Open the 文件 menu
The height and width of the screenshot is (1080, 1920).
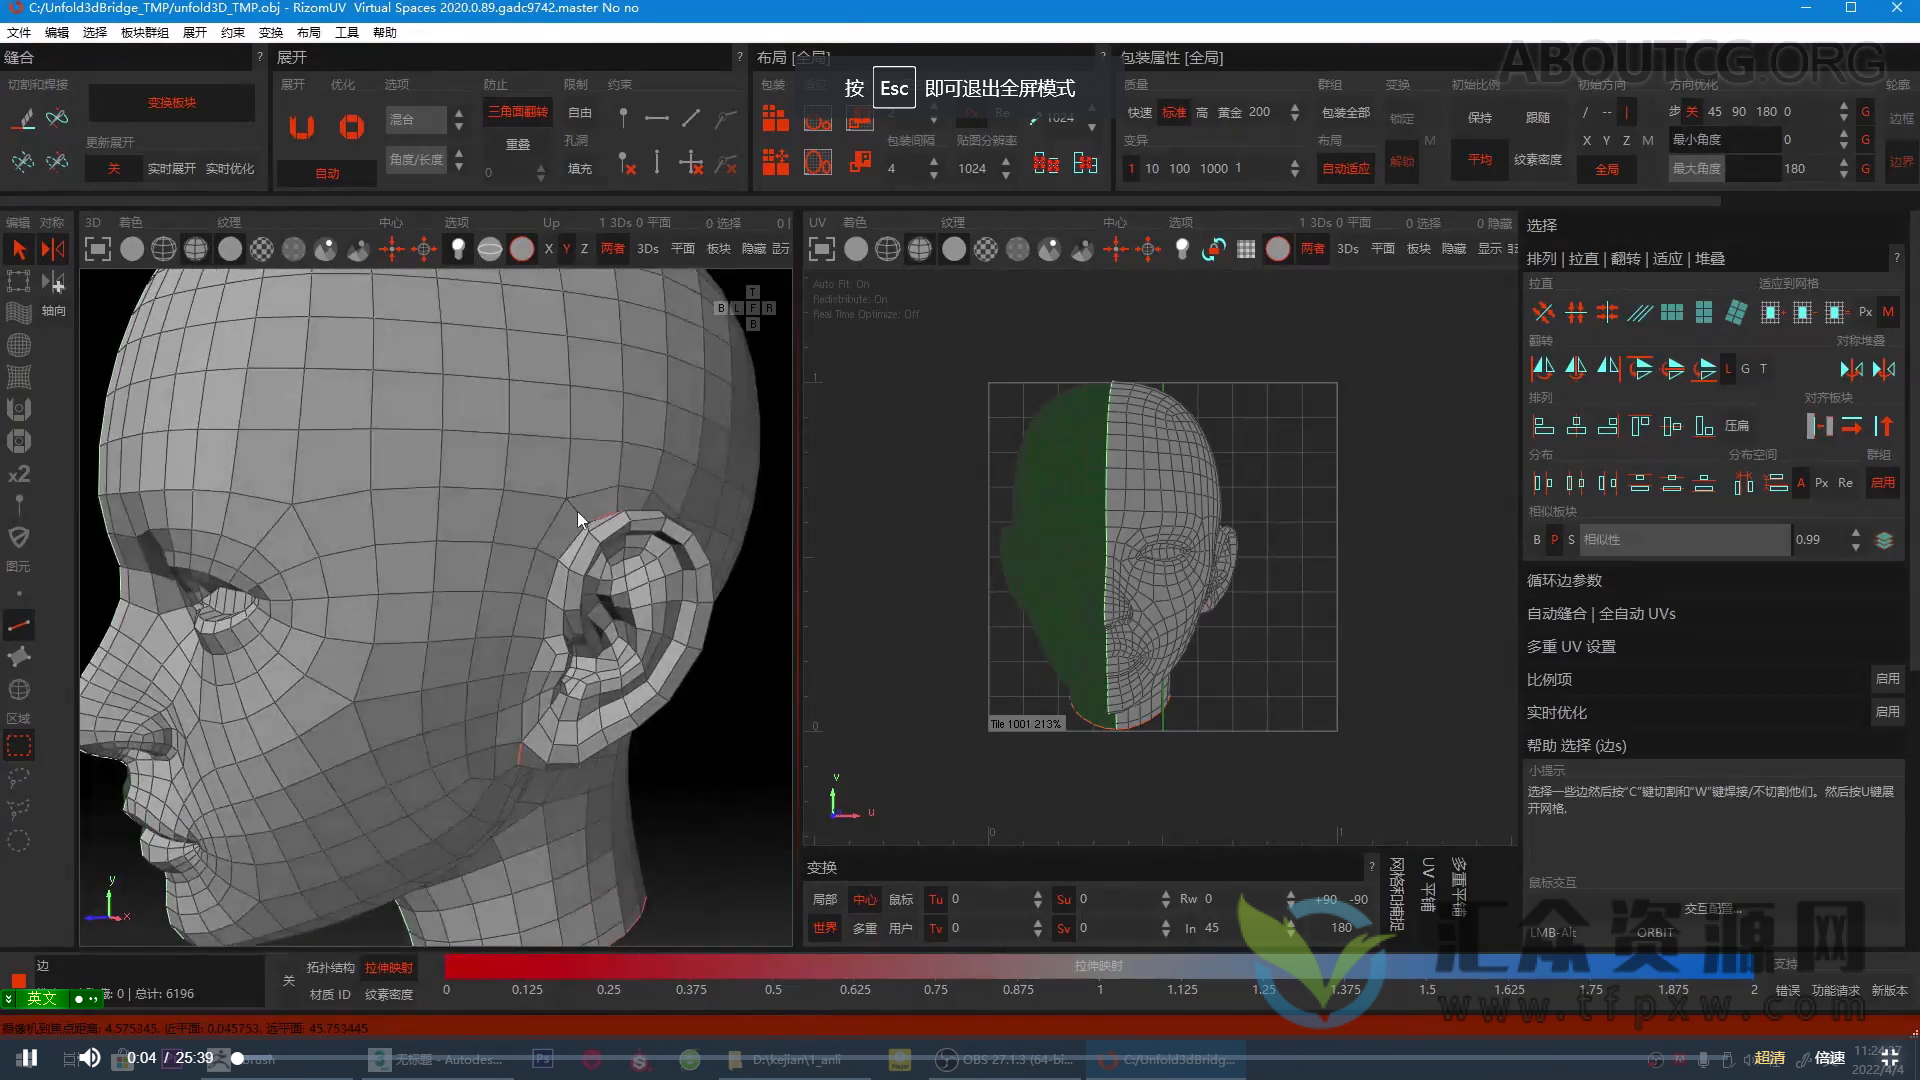(19, 33)
